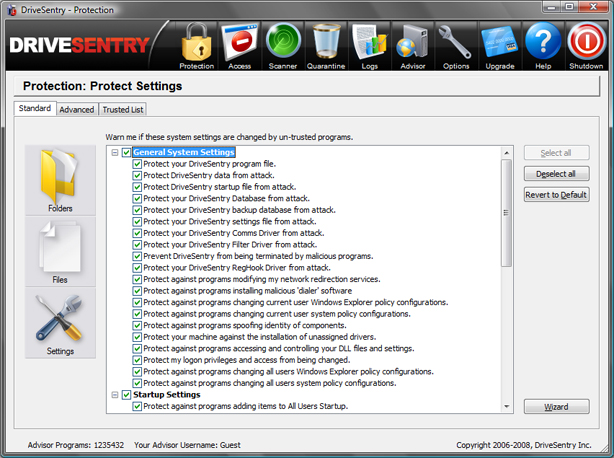Viewport: 614px width, 458px height.
Task: Select the Files sidebar icon
Action: [x=60, y=252]
